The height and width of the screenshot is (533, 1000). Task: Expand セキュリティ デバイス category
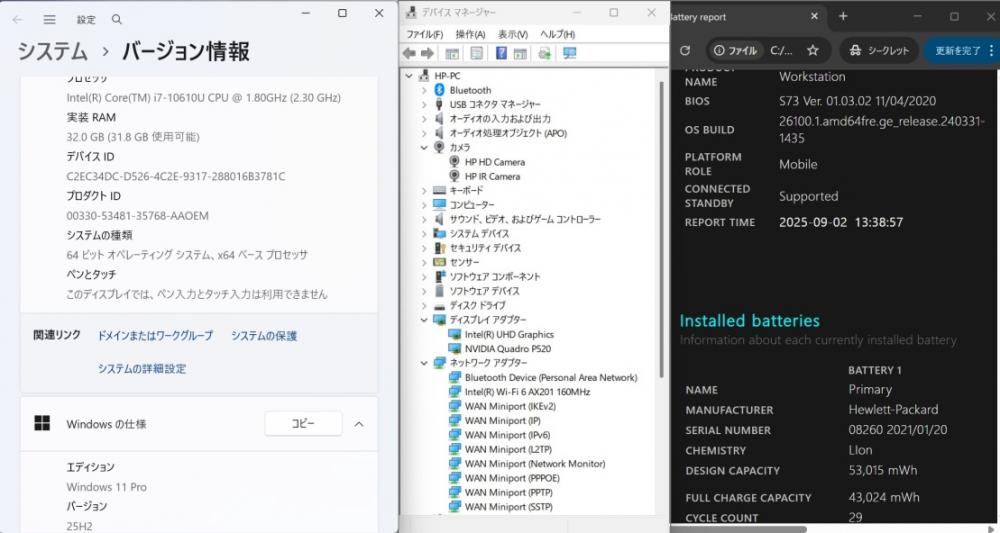pyautogui.click(x=424, y=248)
